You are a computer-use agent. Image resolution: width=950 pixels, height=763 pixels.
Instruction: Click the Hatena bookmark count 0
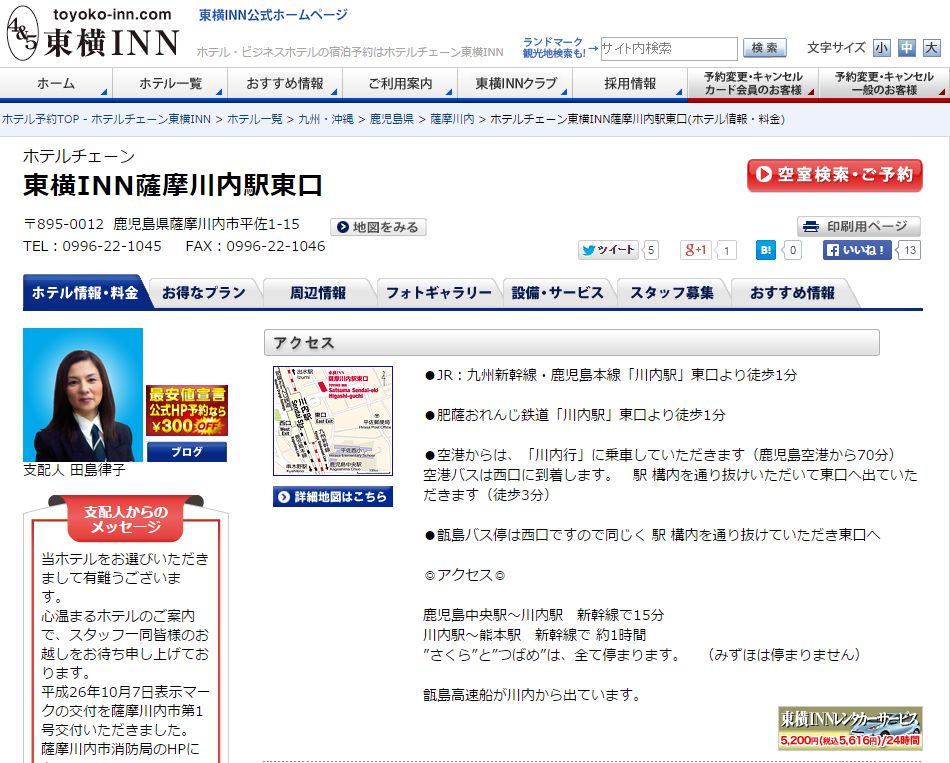793,250
